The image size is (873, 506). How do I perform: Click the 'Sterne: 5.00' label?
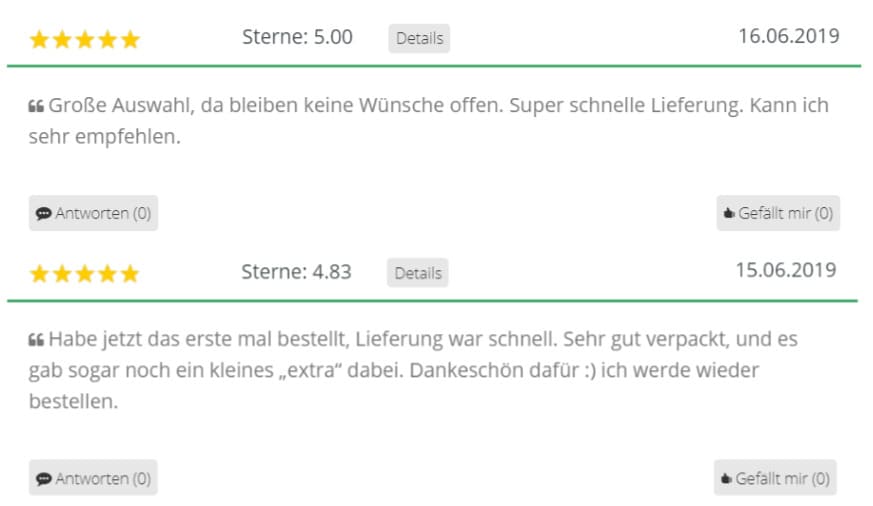tap(297, 37)
